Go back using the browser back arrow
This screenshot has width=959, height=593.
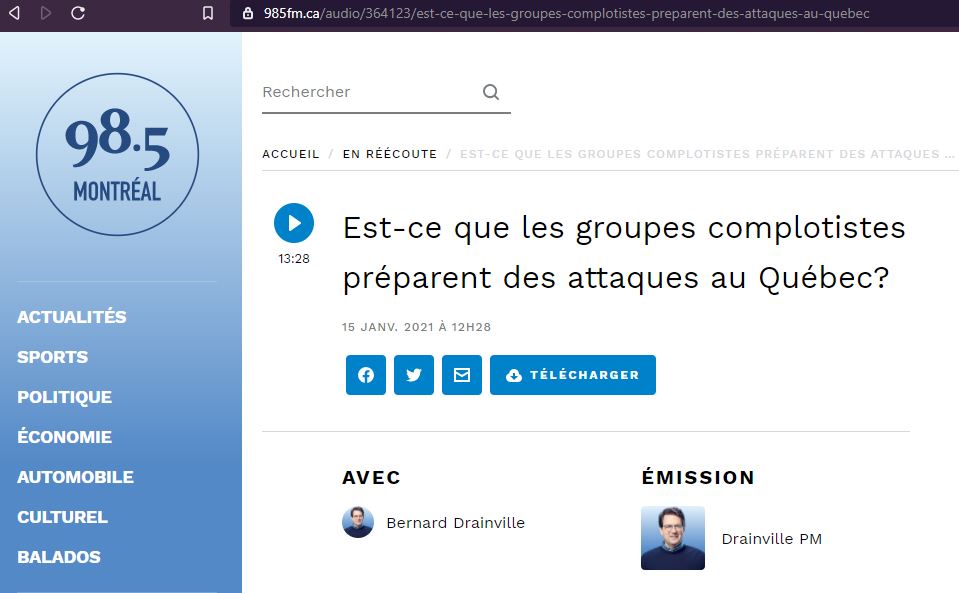14,13
